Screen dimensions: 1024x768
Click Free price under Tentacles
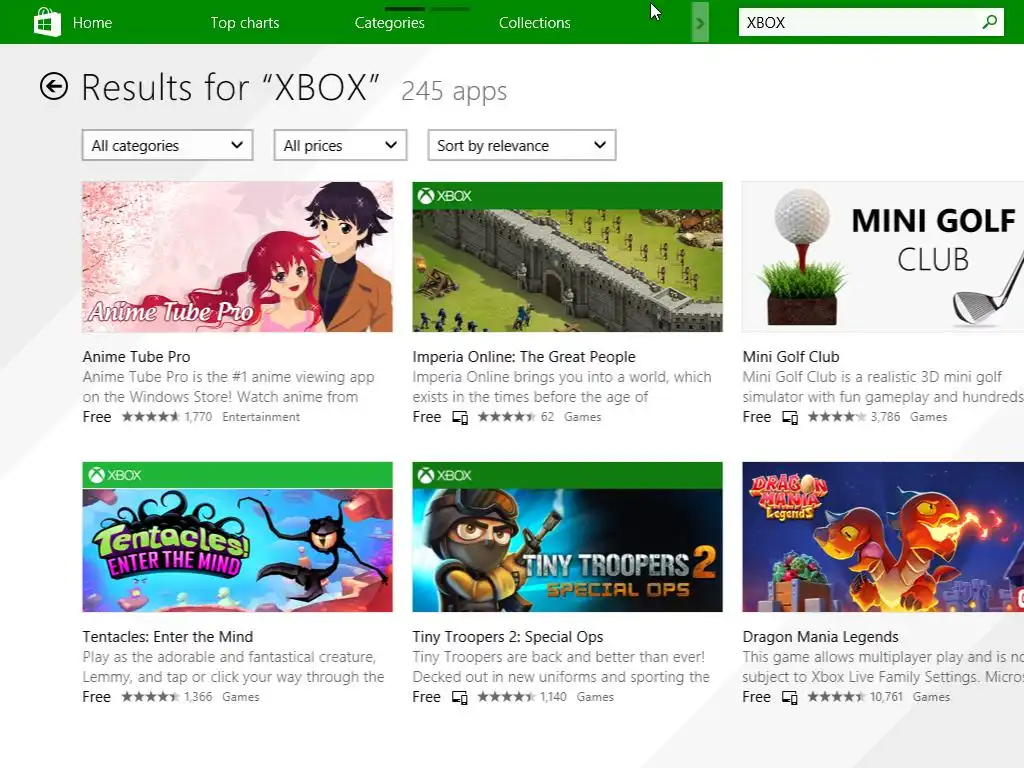97,697
